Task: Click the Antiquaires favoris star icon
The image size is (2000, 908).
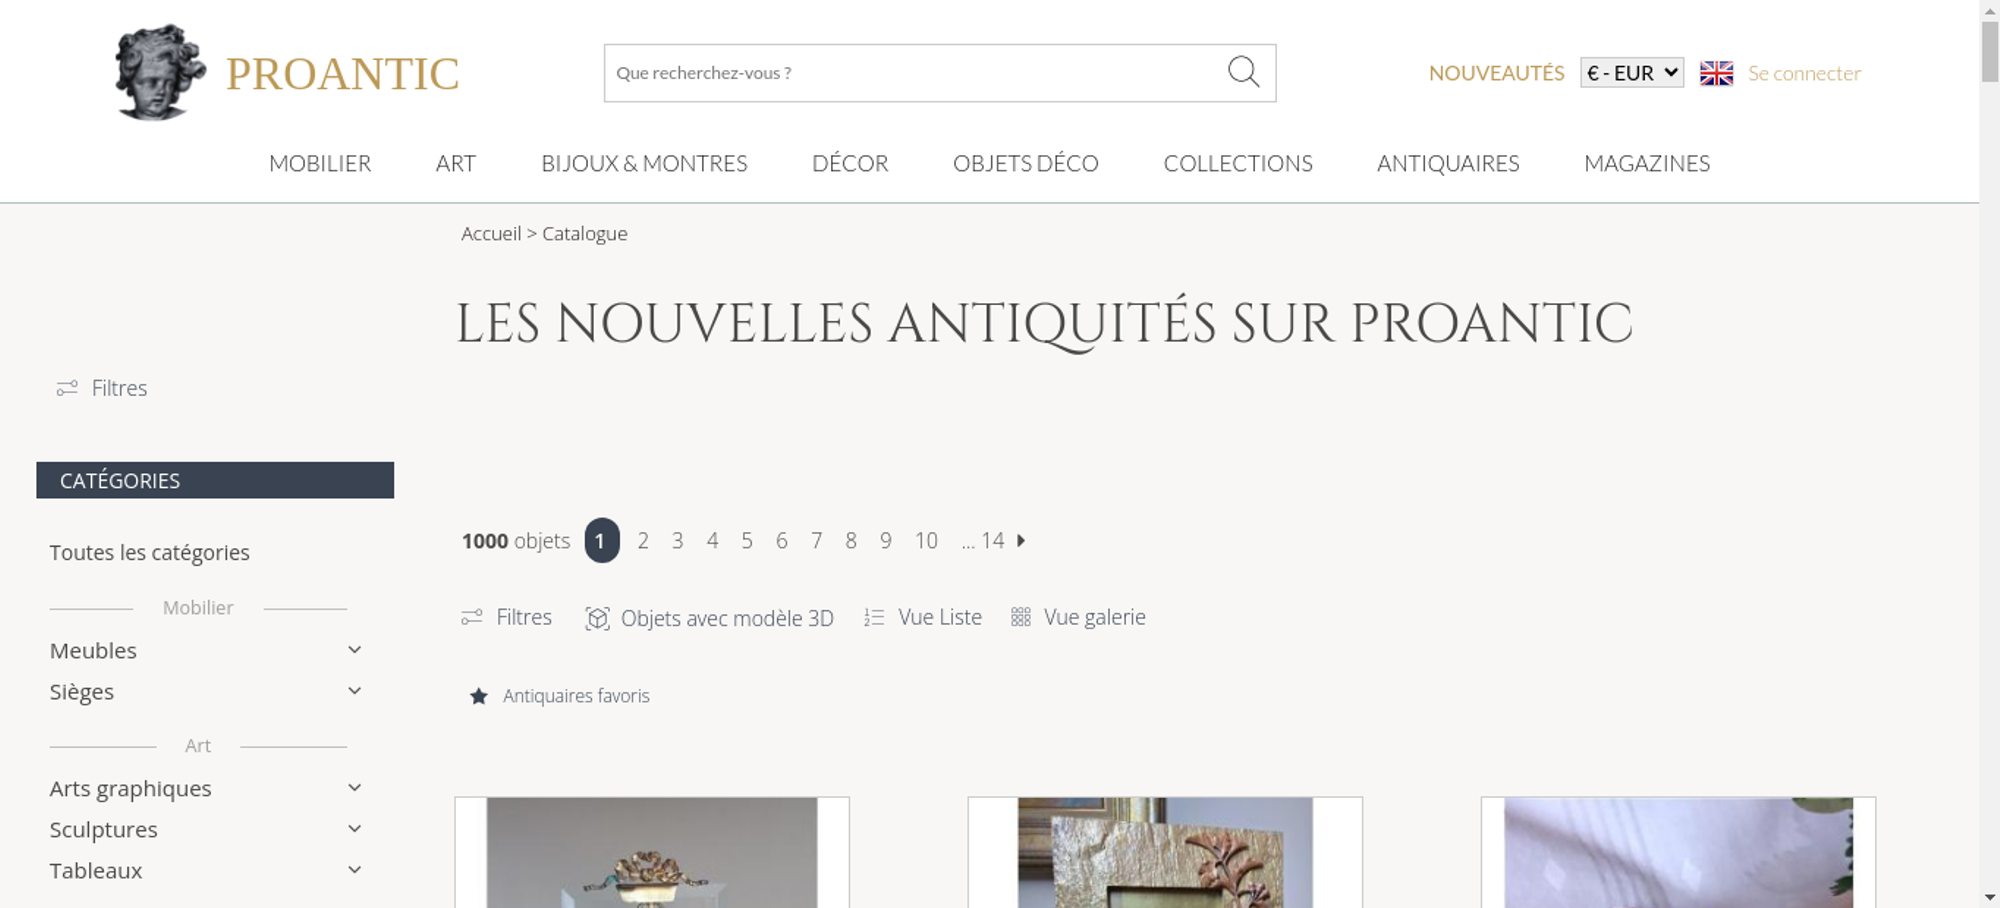Action: tap(479, 696)
